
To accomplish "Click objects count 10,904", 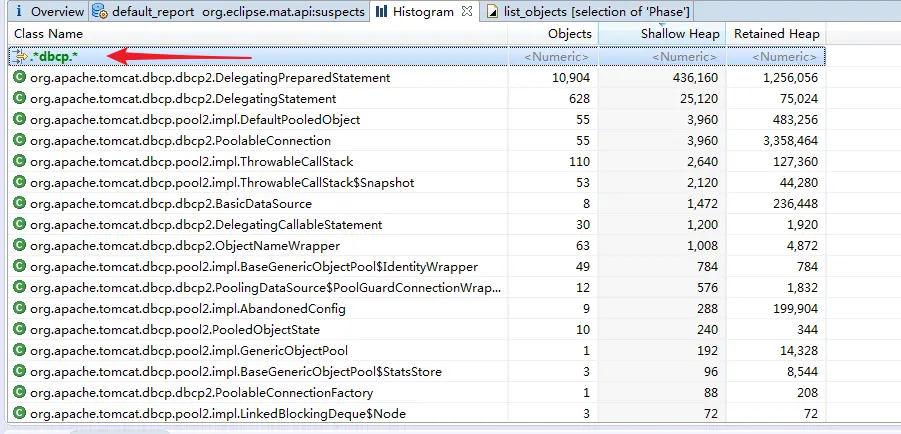I will point(571,78).
